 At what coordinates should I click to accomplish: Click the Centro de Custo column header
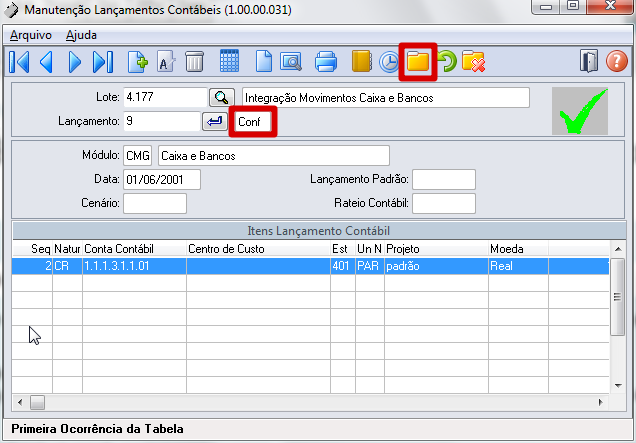258,249
